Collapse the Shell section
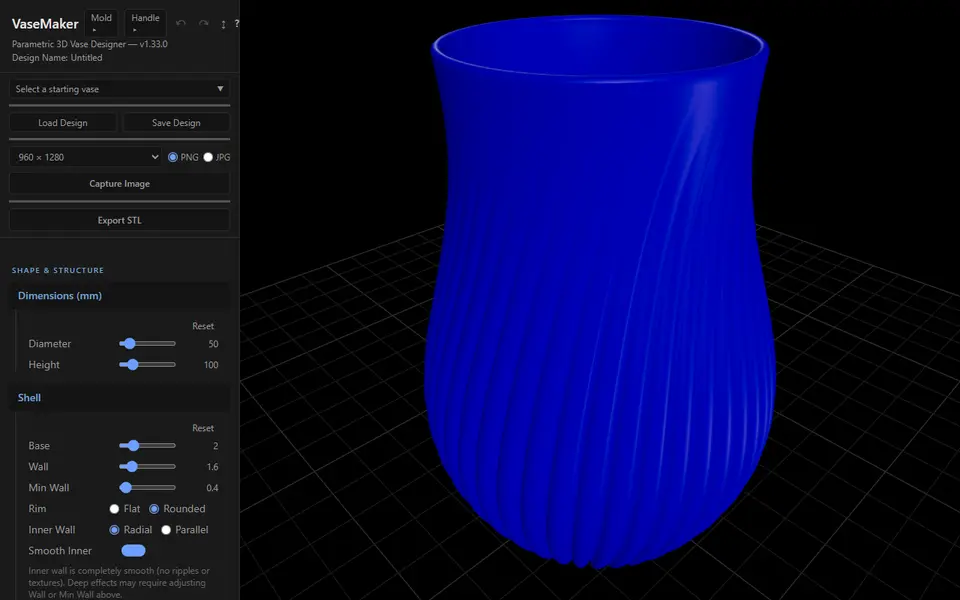Image resolution: width=960 pixels, height=600 pixels. click(119, 398)
